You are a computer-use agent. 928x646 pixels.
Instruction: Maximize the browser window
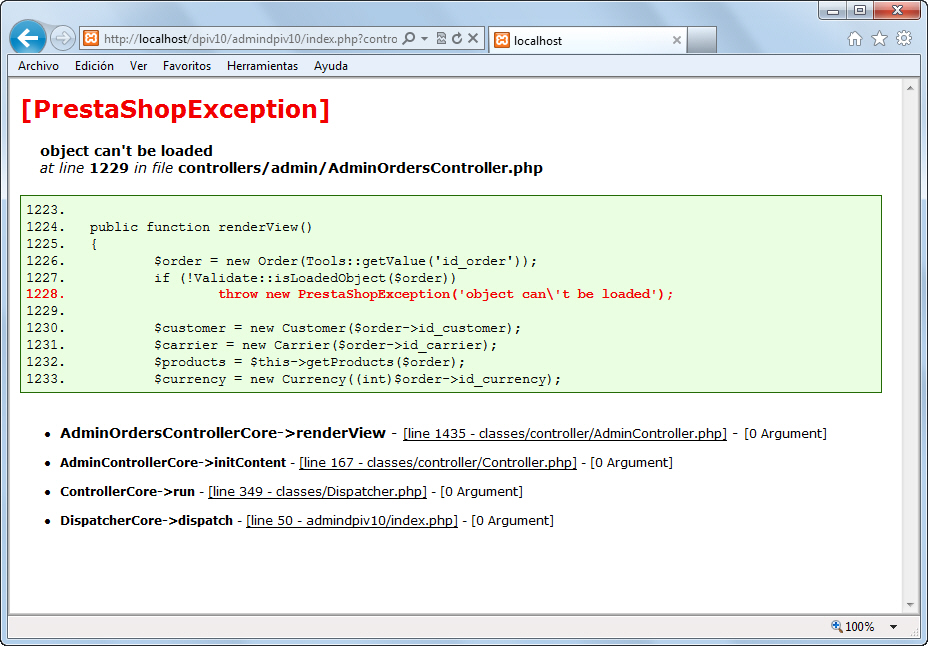(x=860, y=10)
